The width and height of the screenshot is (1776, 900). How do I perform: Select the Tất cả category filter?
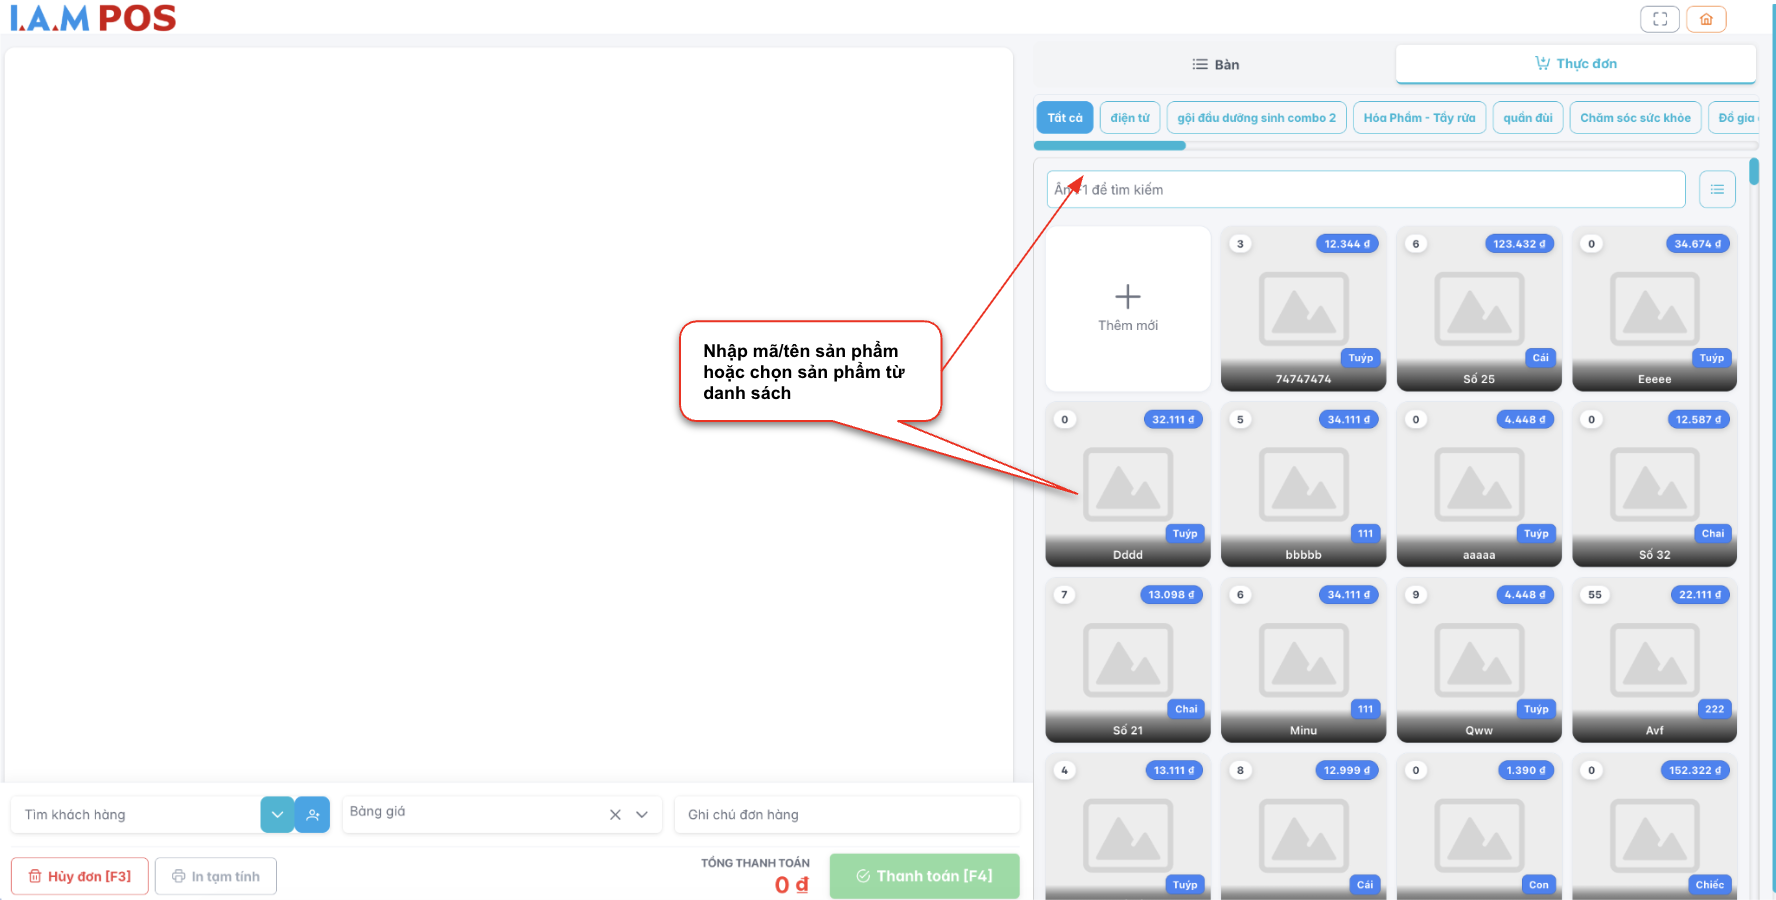pyautogui.click(x=1064, y=118)
